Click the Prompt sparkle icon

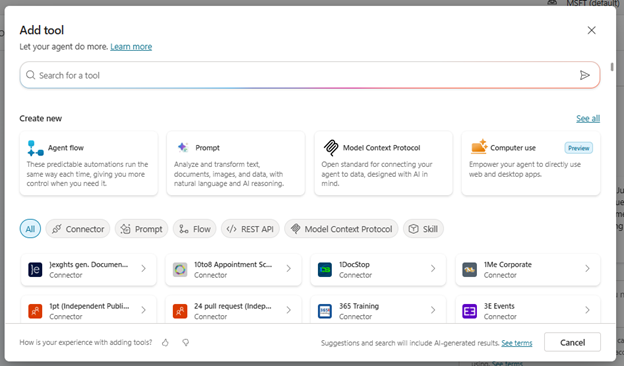[x=183, y=147]
